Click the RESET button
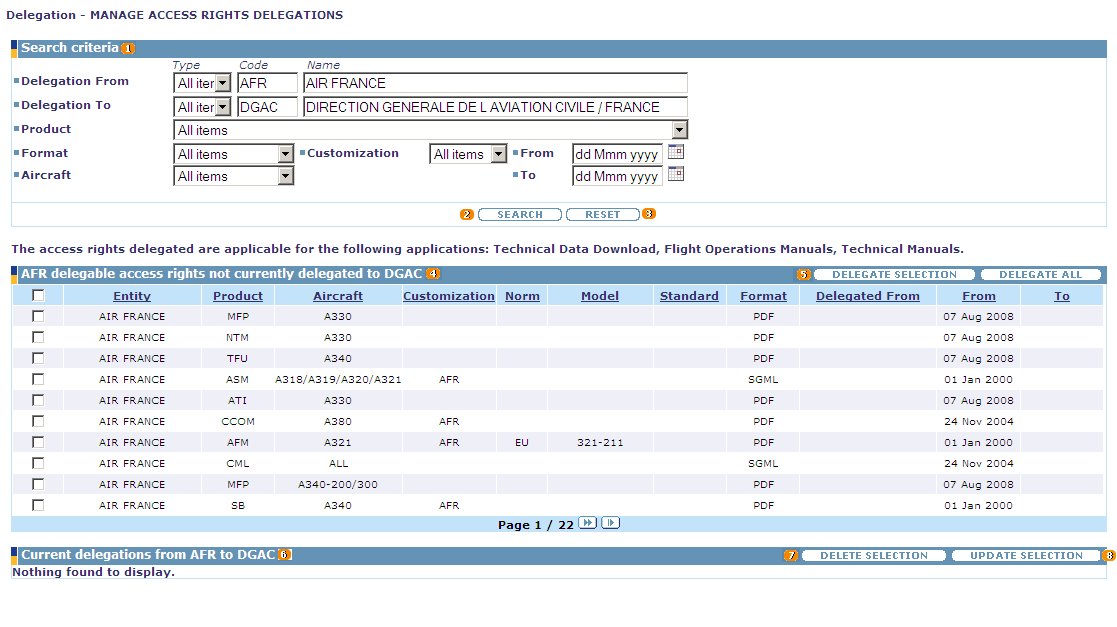This screenshot has height=627, width=1117. pyautogui.click(x=603, y=214)
